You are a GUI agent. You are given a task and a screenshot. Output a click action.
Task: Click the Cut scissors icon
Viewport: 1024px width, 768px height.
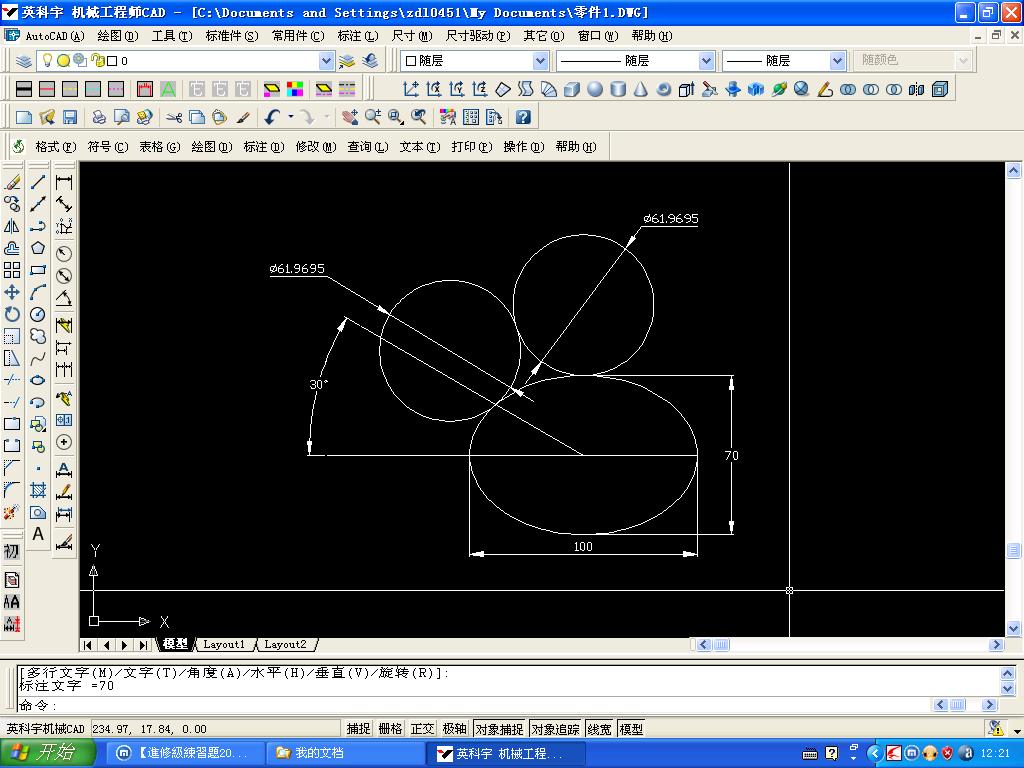click(174, 117)
